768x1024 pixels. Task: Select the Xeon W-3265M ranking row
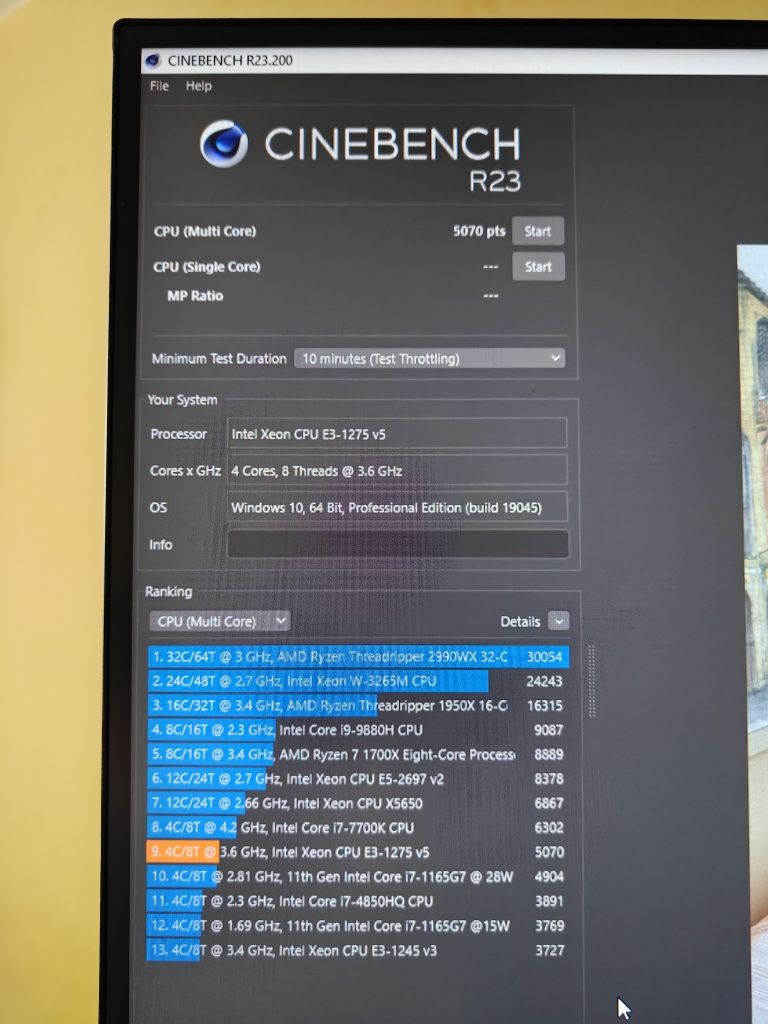point(357,681)
